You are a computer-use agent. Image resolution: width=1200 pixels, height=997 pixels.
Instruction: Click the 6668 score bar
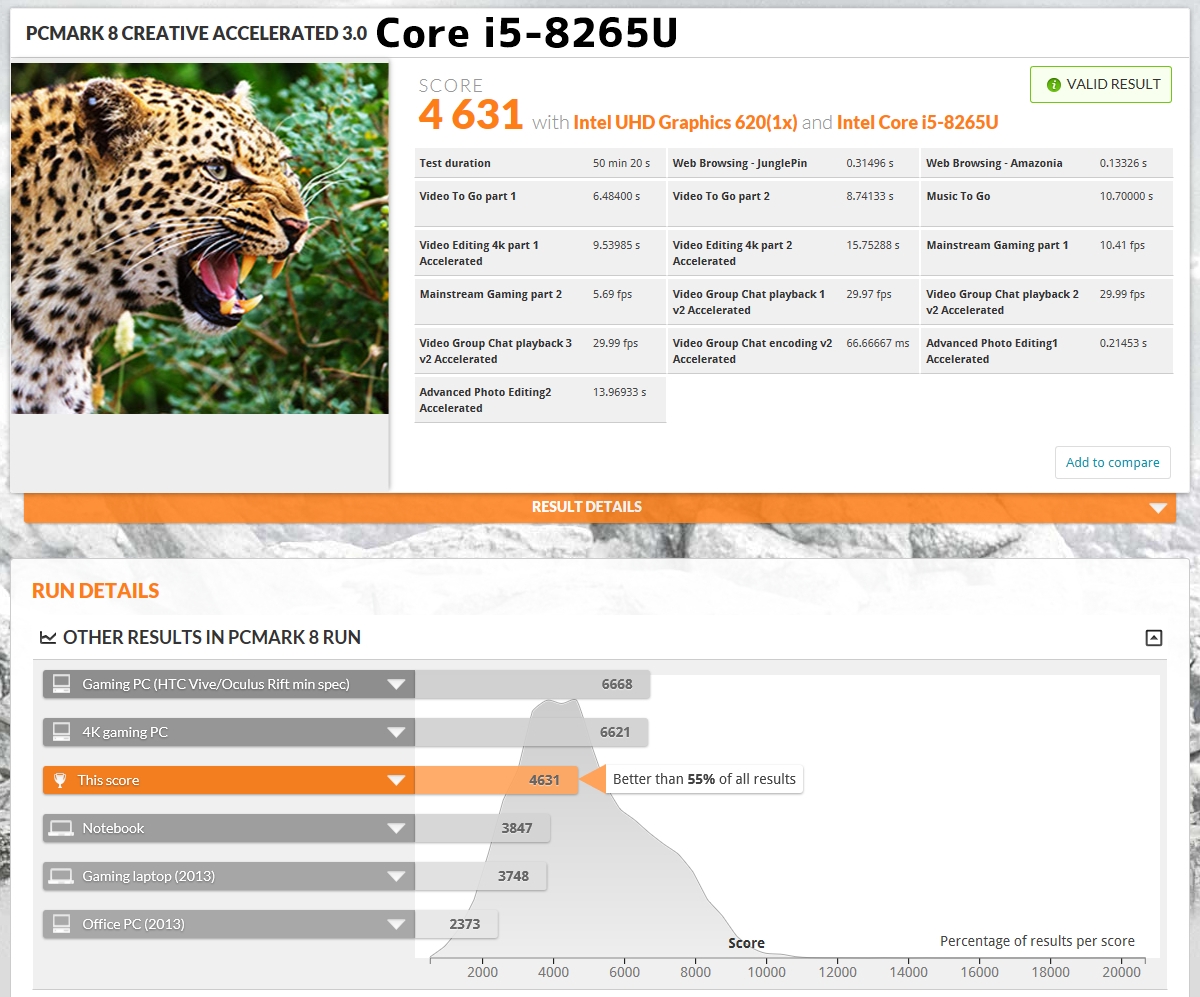point(532,684)
